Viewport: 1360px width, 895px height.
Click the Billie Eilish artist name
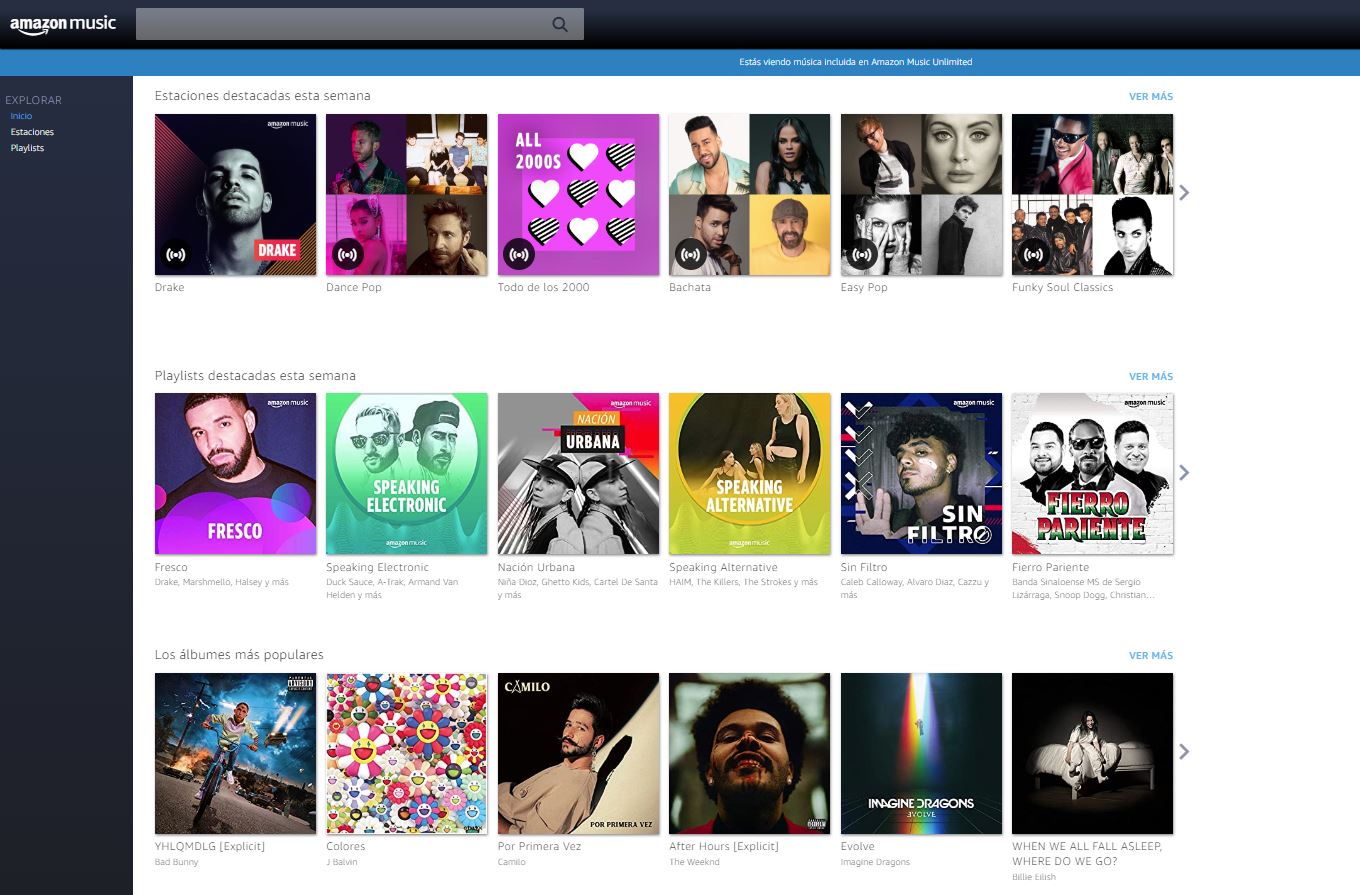[1033, 877]
